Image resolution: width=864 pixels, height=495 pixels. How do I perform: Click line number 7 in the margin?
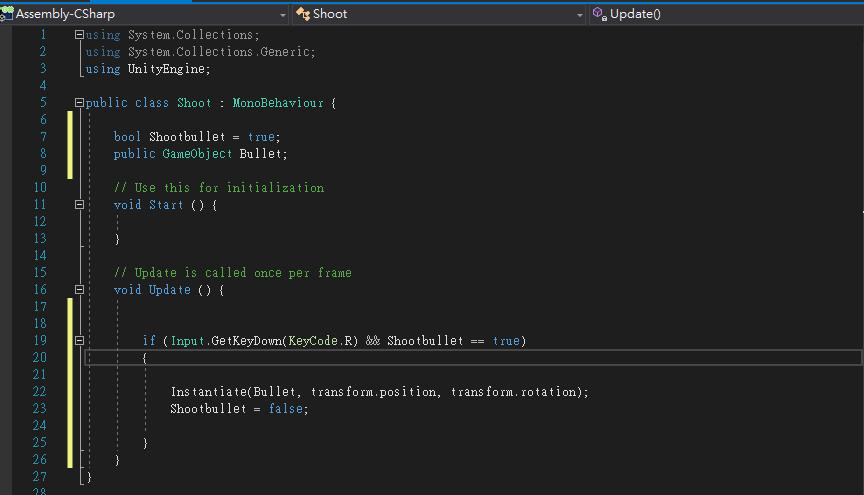[41, 136]
